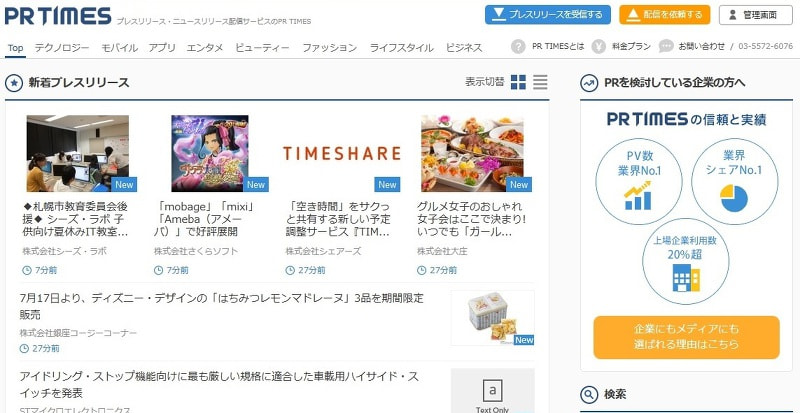
Task: Click プレスリリースを受信する button
Action: click(548, 14)
